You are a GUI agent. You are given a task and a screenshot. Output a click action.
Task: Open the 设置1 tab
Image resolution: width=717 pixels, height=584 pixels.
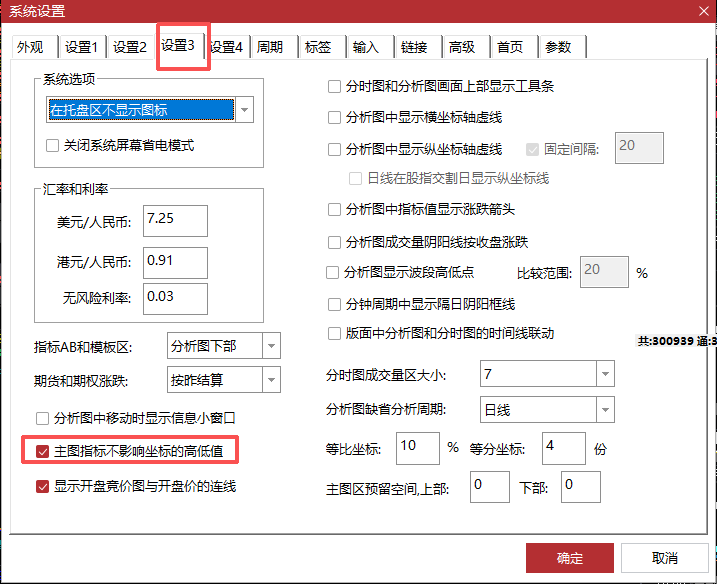click(x=82, y=47)
